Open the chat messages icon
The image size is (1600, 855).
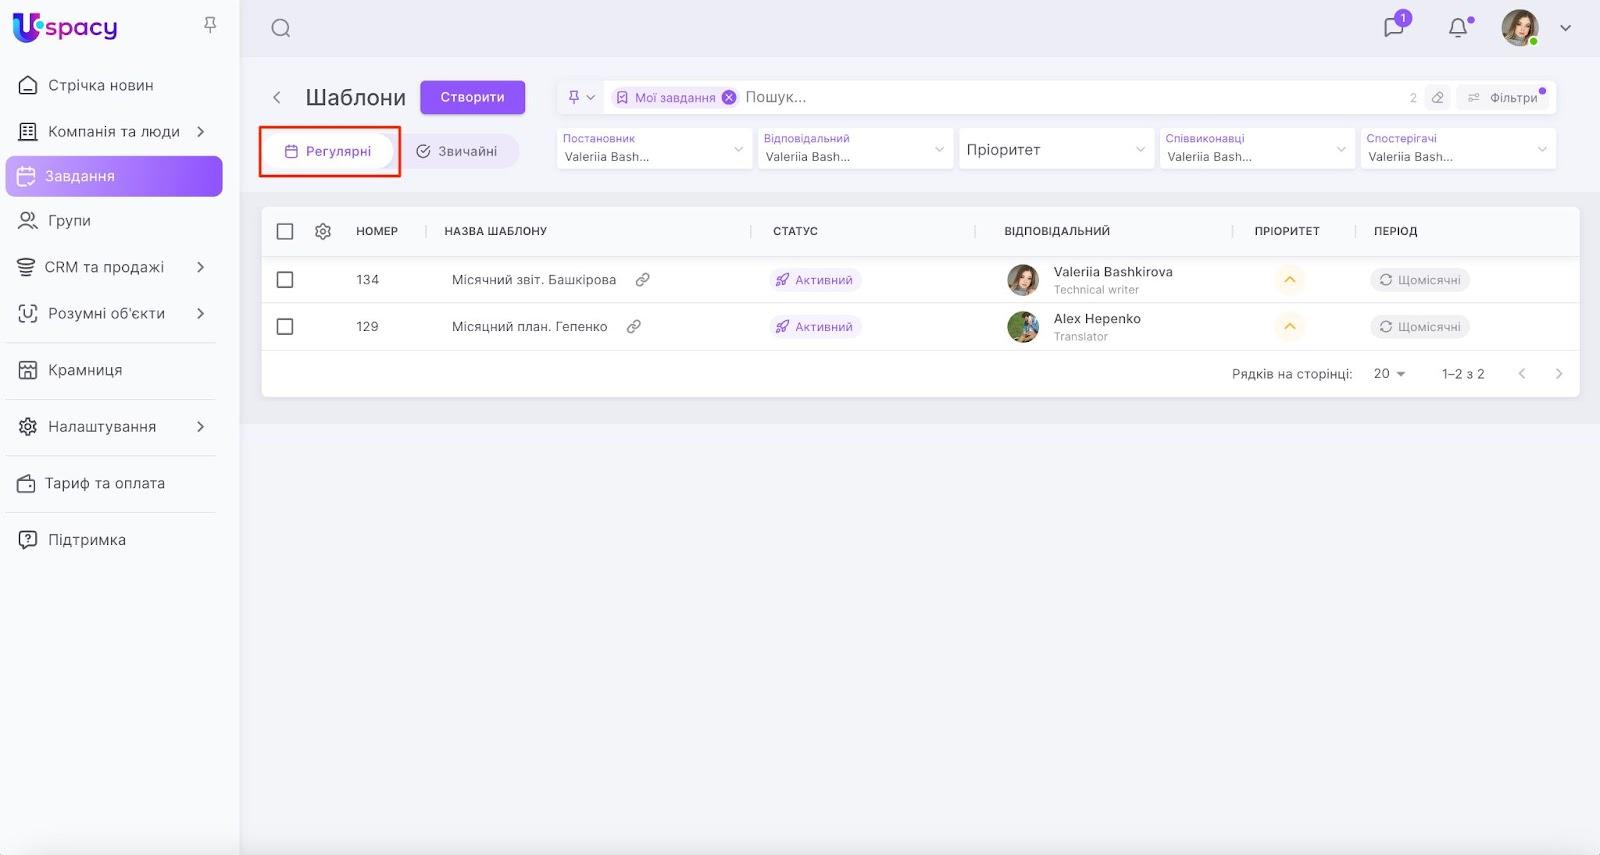tap(1394, 27)
